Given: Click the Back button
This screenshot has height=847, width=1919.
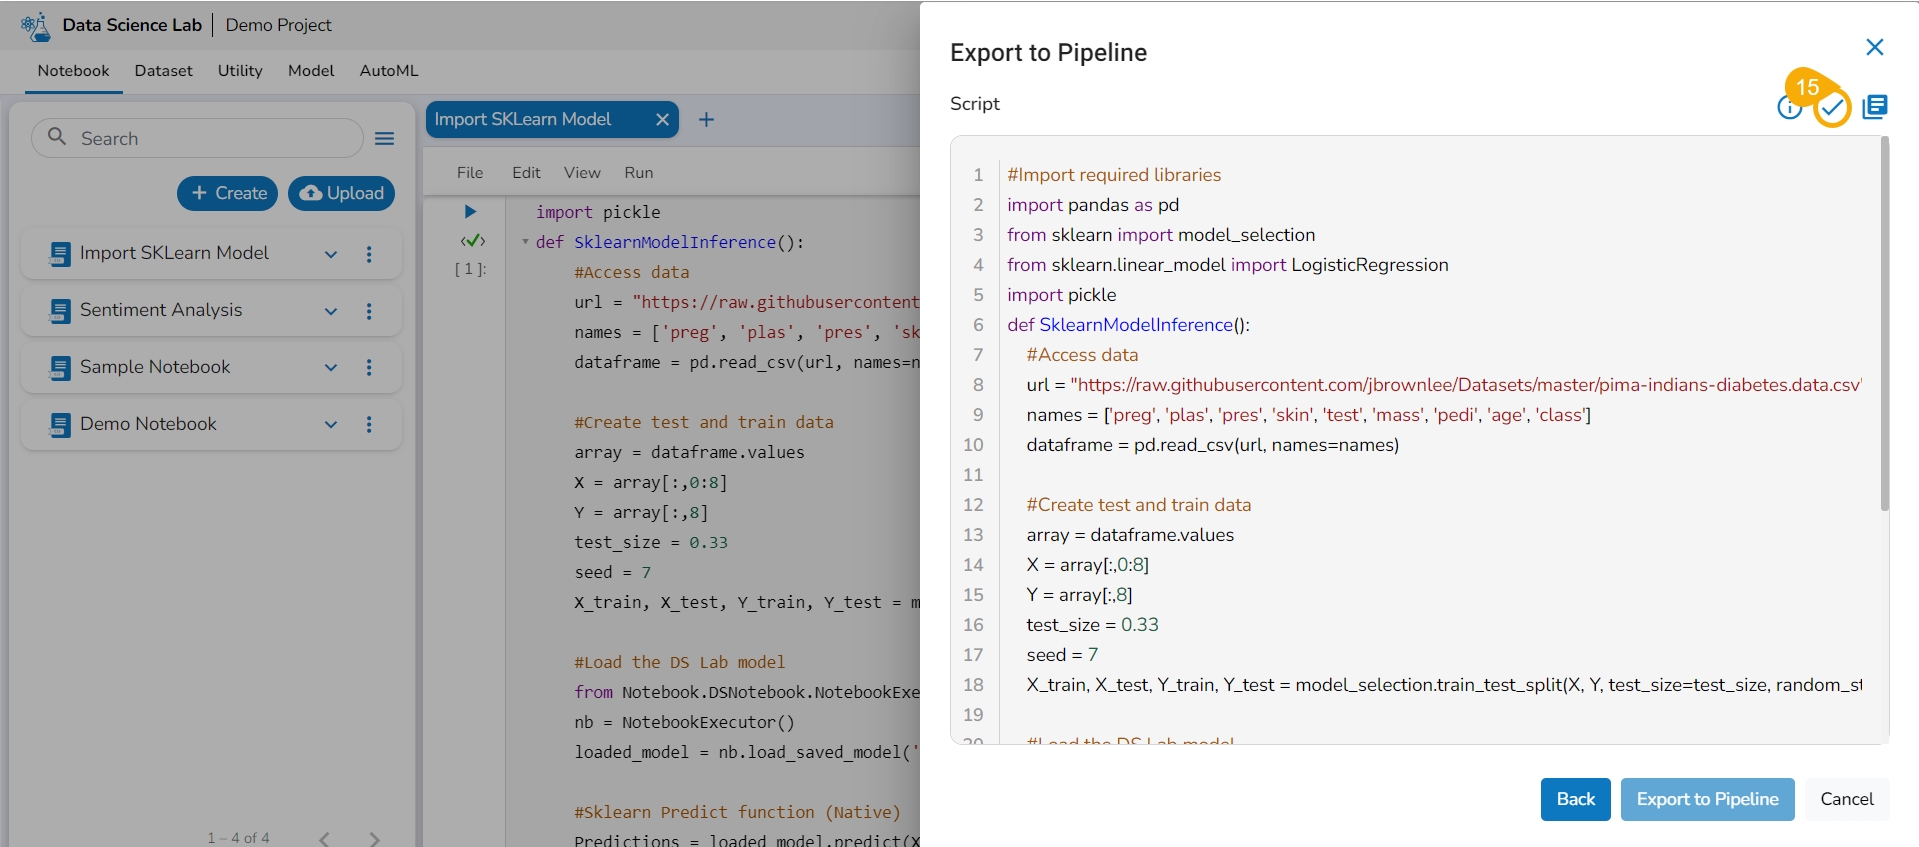Looking at the screenshot, I should pos(1575,799).
